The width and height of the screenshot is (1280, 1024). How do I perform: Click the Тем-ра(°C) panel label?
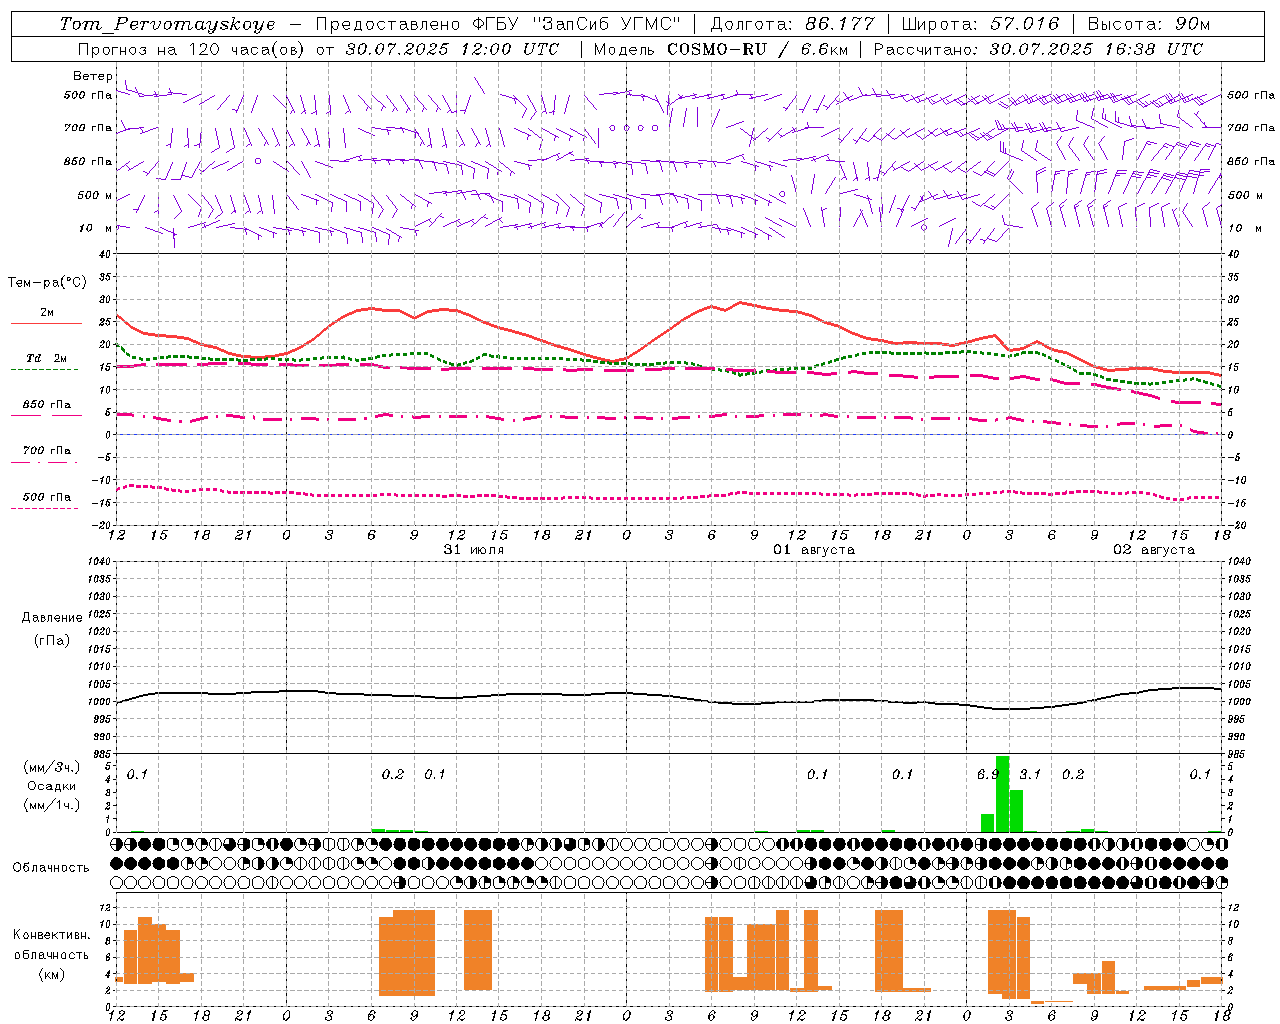pos(47,283)
